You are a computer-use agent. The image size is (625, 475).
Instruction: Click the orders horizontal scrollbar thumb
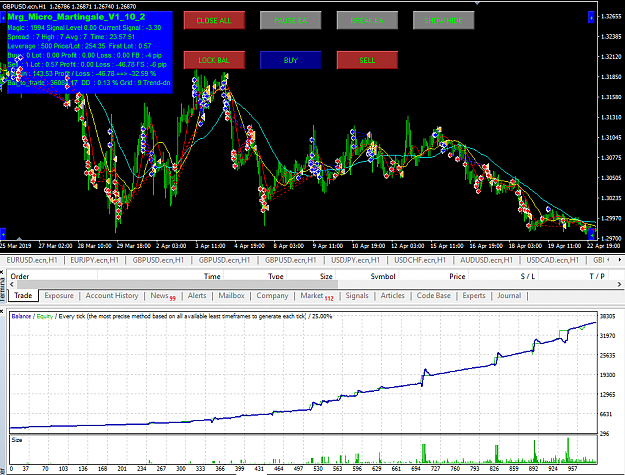point(177,284)
